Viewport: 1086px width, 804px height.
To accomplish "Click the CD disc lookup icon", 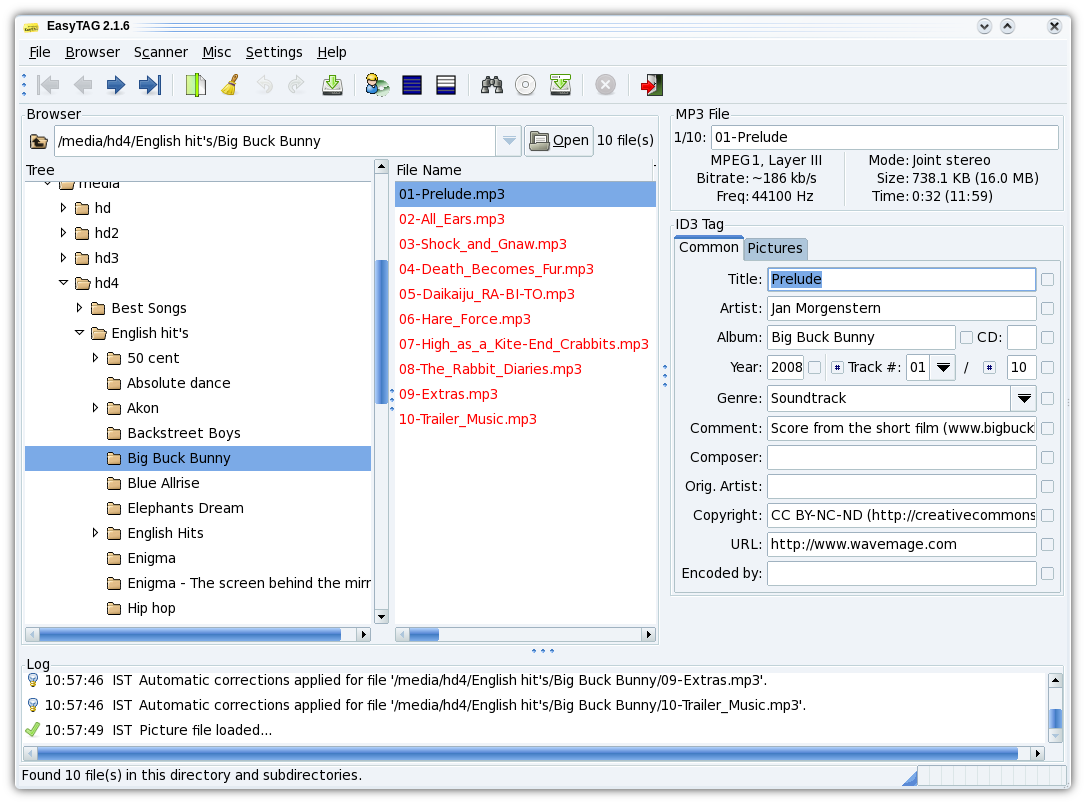I will [526, 85].
